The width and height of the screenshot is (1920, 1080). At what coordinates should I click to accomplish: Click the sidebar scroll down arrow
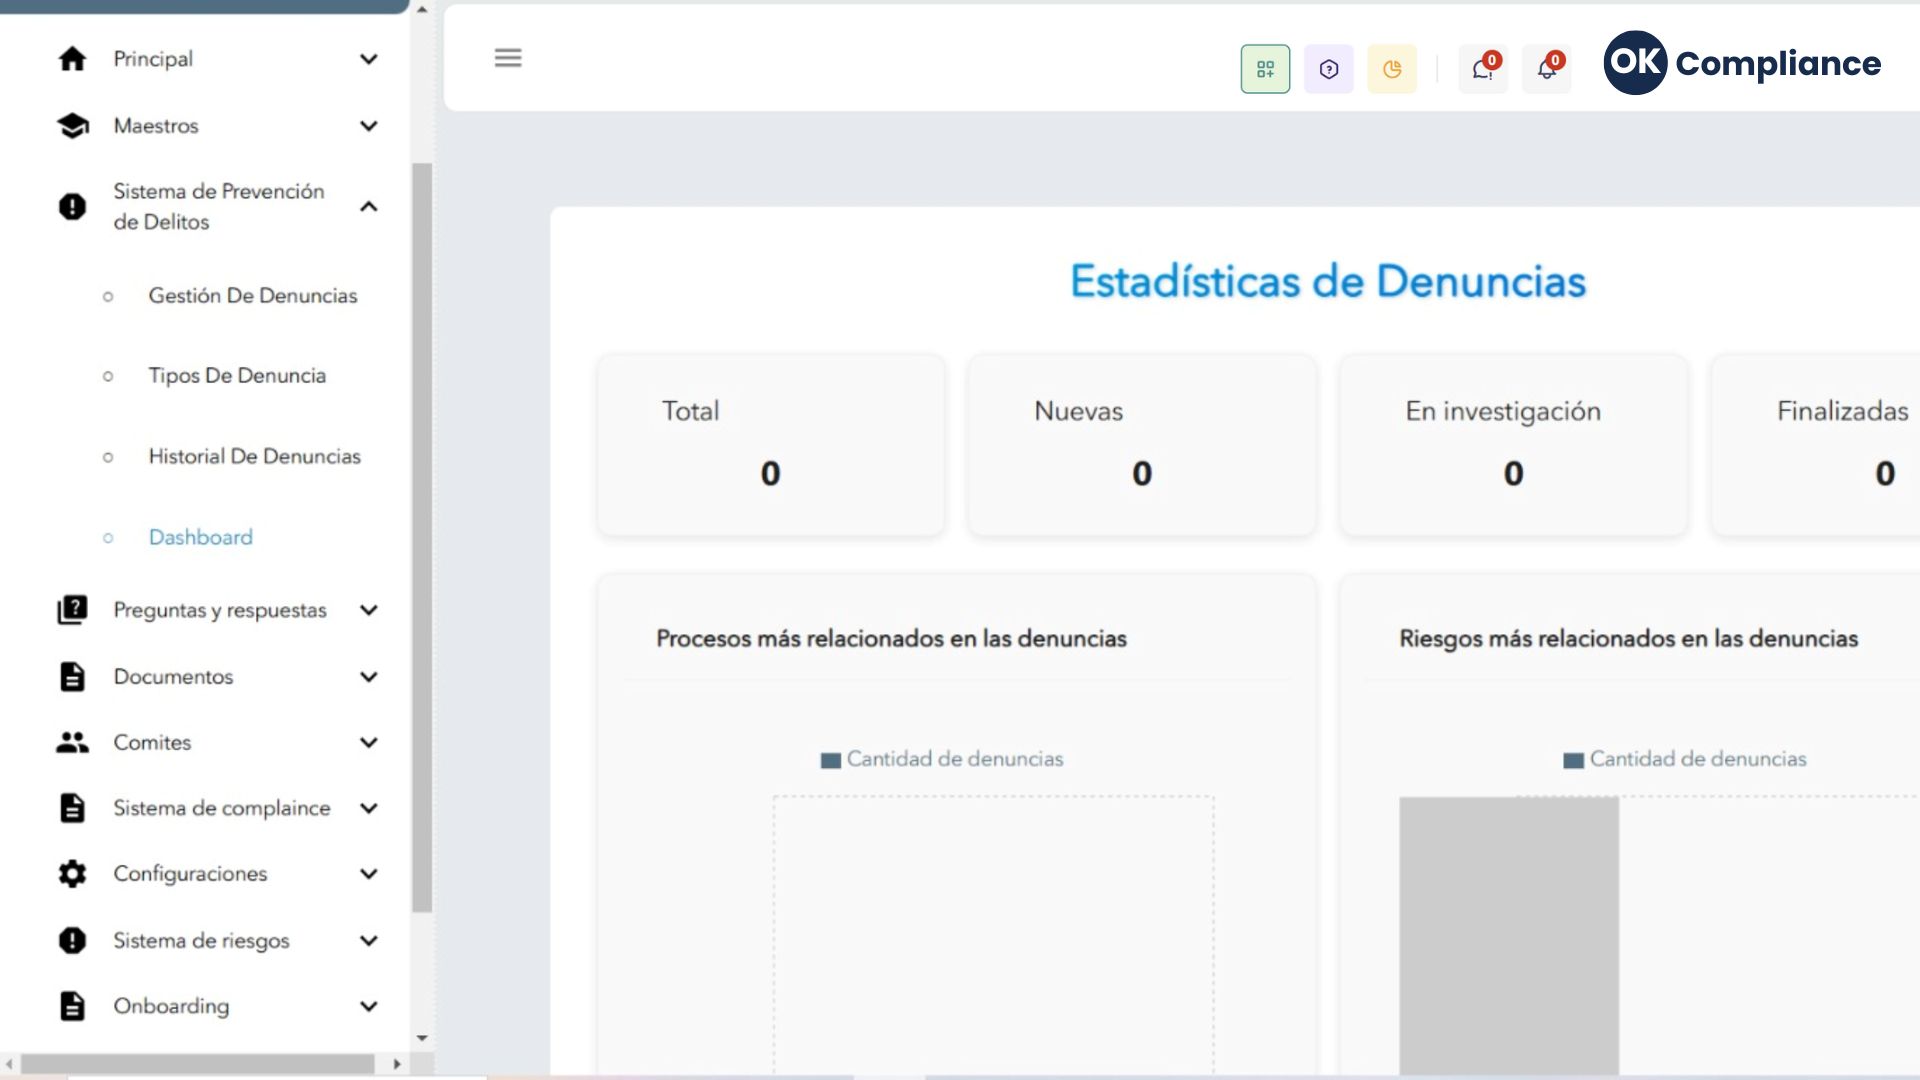(x=422, y=1038)
